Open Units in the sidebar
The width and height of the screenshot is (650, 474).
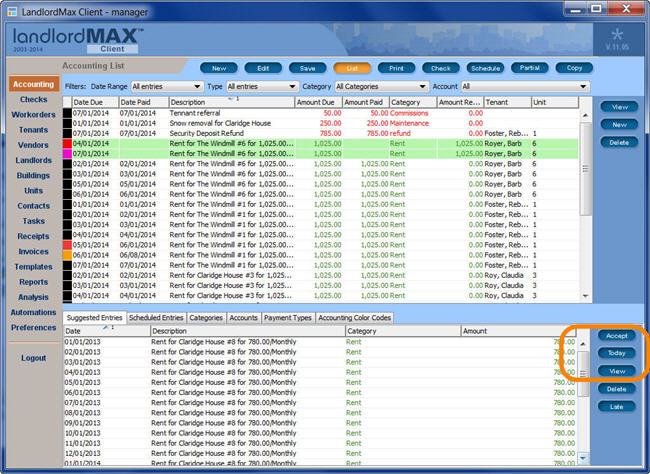(x=34, y=191)
